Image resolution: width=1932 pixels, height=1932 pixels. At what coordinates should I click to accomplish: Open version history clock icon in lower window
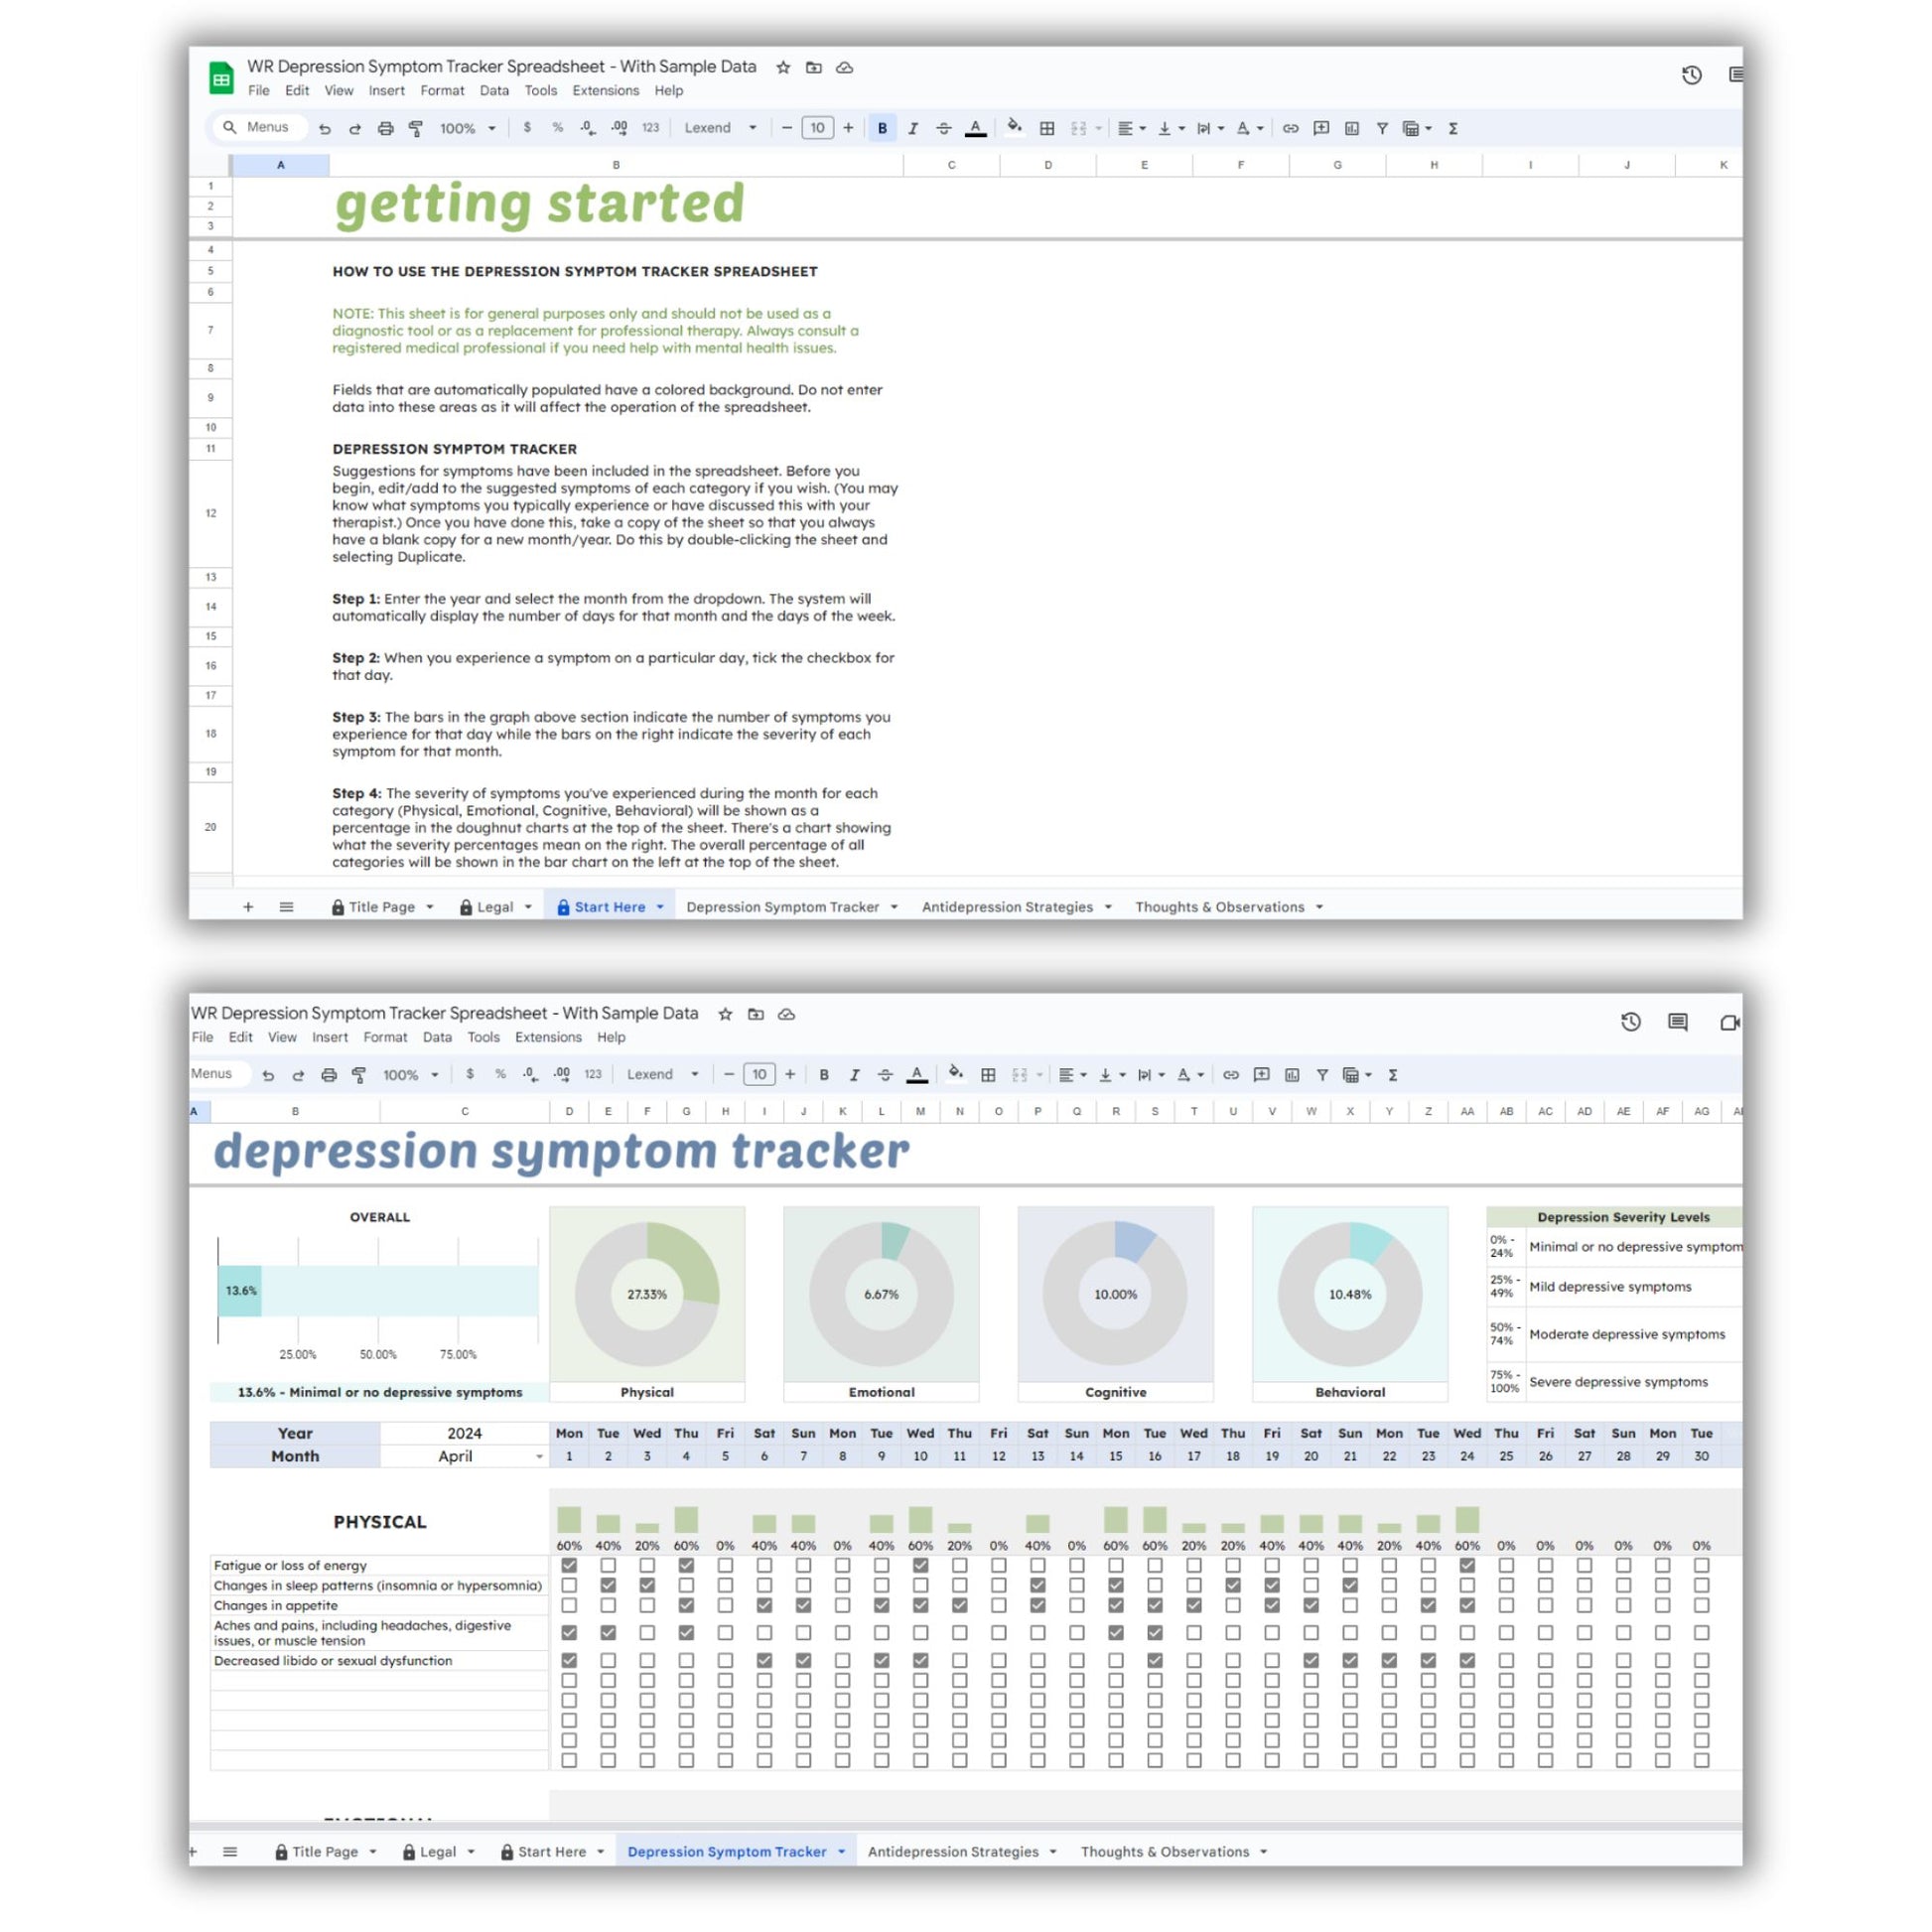click(1630, 1021)
